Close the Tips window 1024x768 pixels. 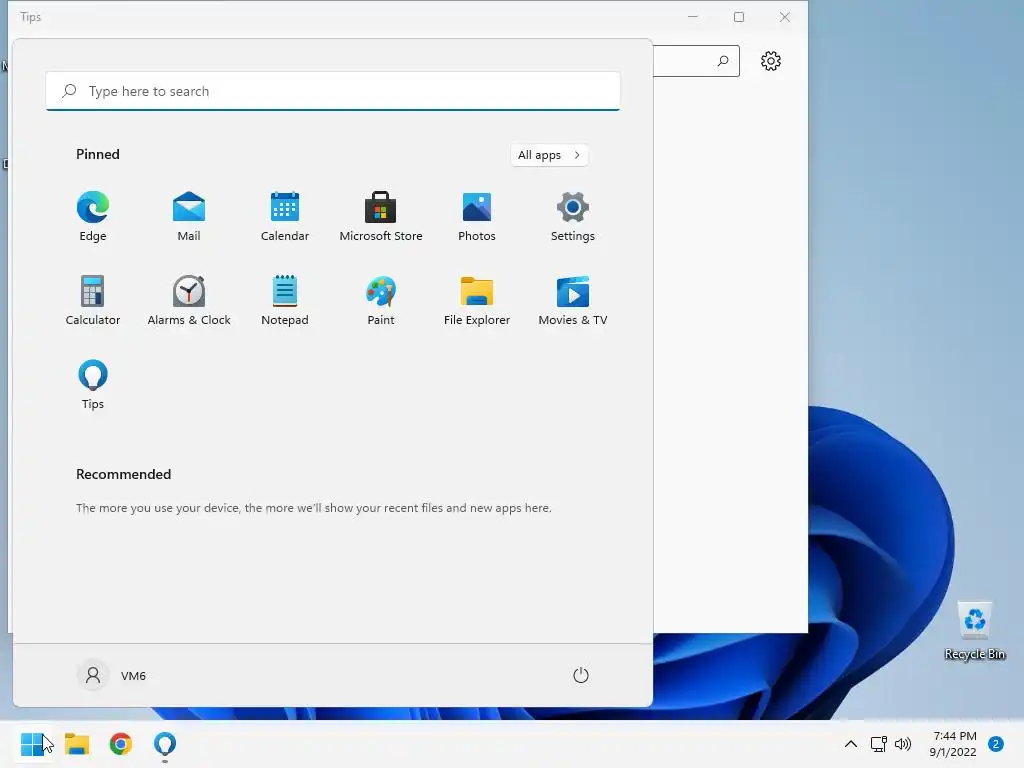tap(785, 17)
